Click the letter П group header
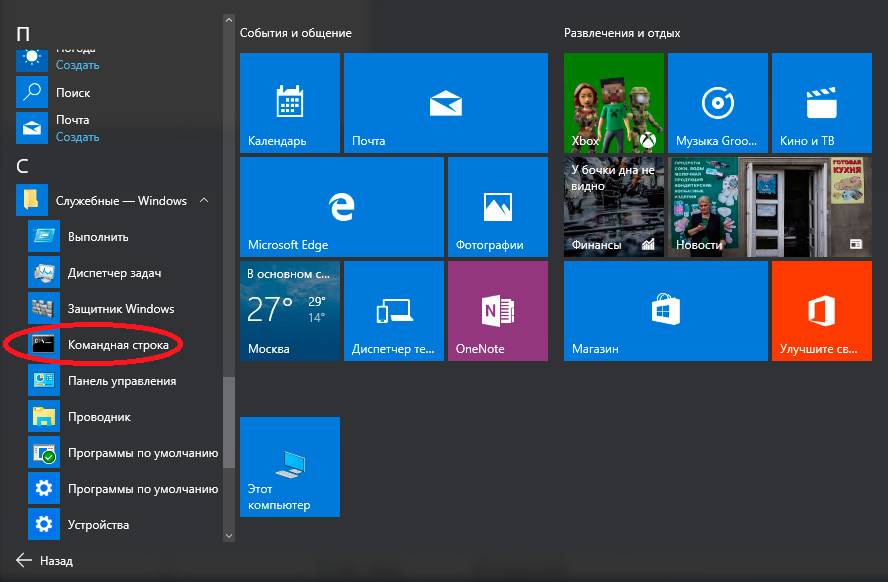888x582 pixels. click(23, 33)
